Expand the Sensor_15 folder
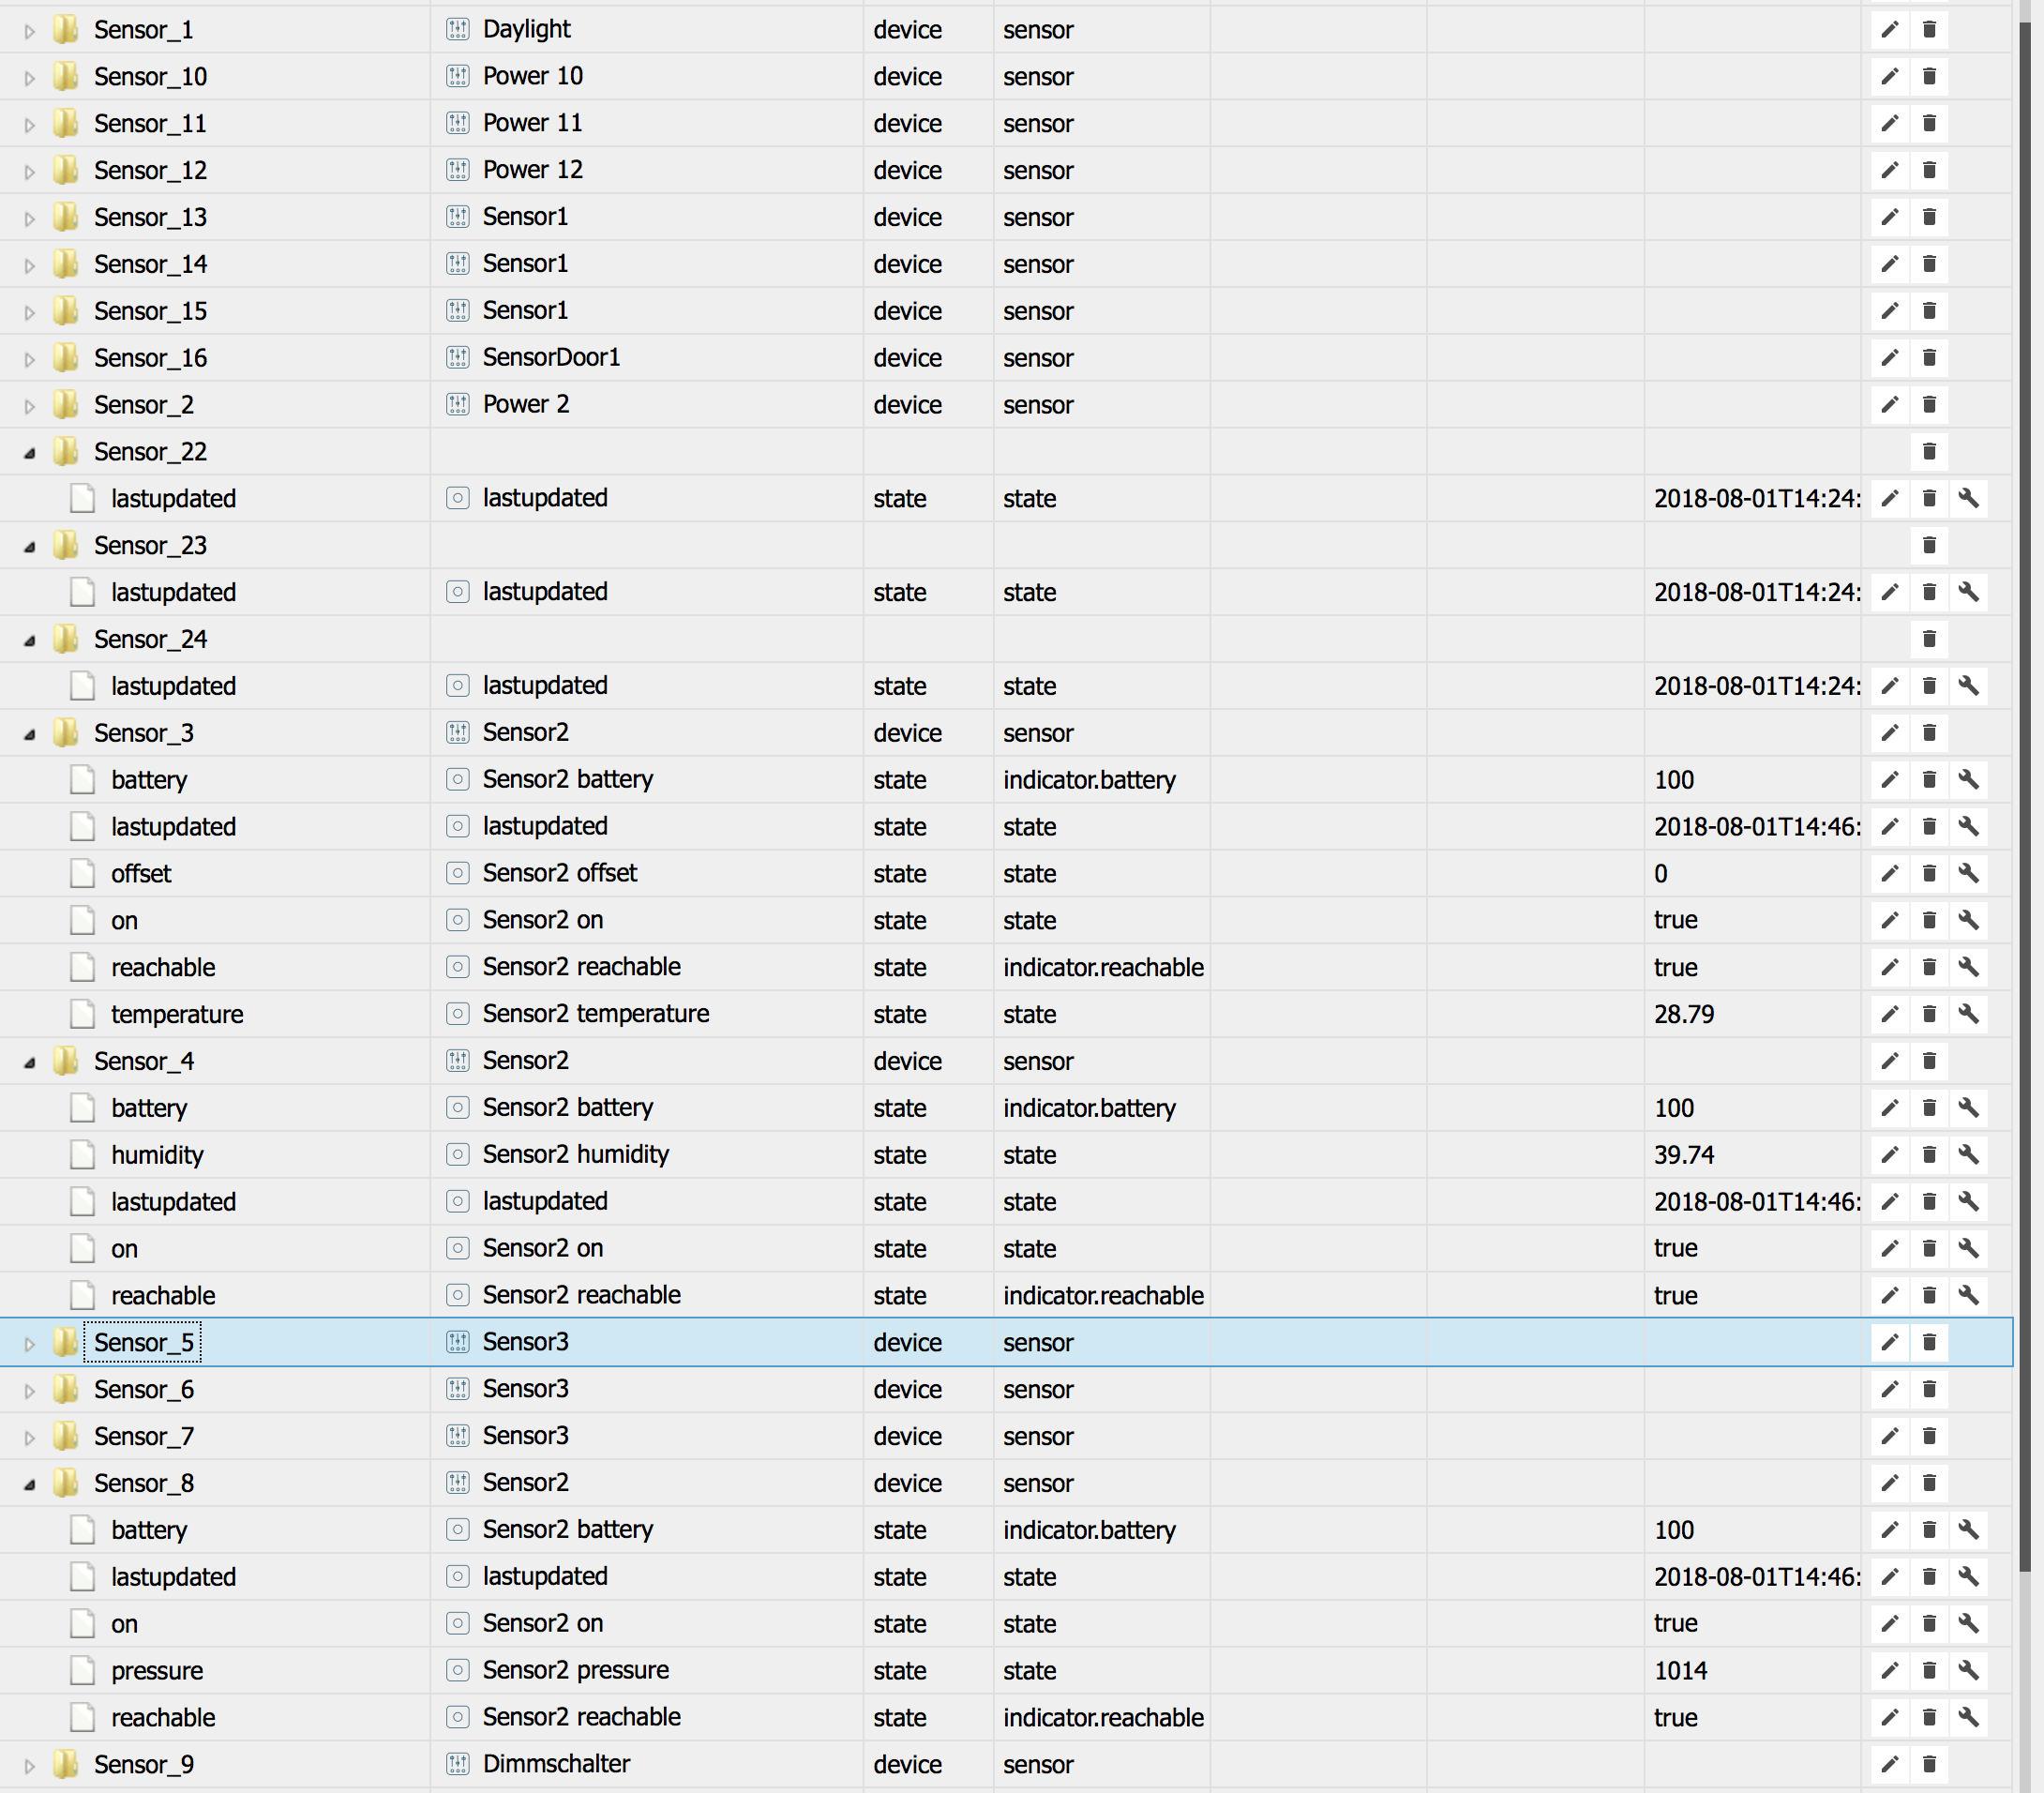The image size is (2044, 1793). pyautogui.click(x=30, y=312)
